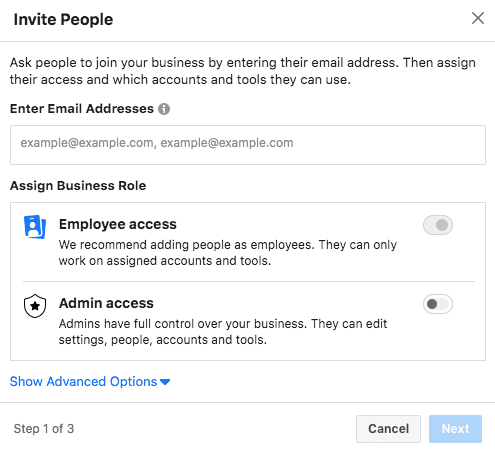Select the Admin access heading

tap(106, 303)
